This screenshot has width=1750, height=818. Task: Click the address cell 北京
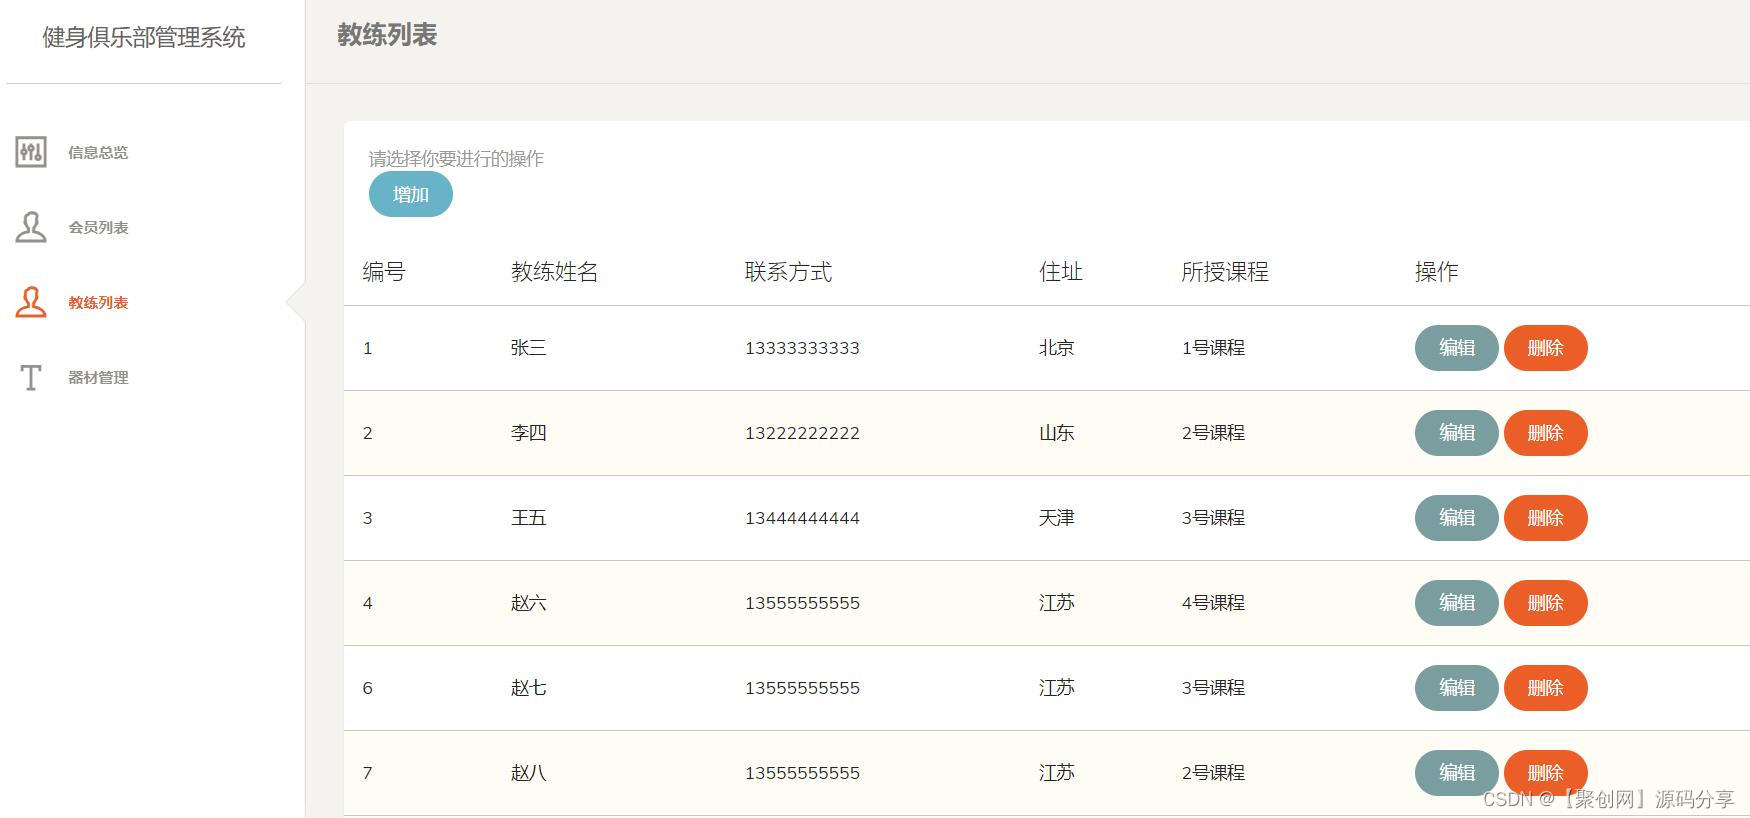tap(1057, 348)
